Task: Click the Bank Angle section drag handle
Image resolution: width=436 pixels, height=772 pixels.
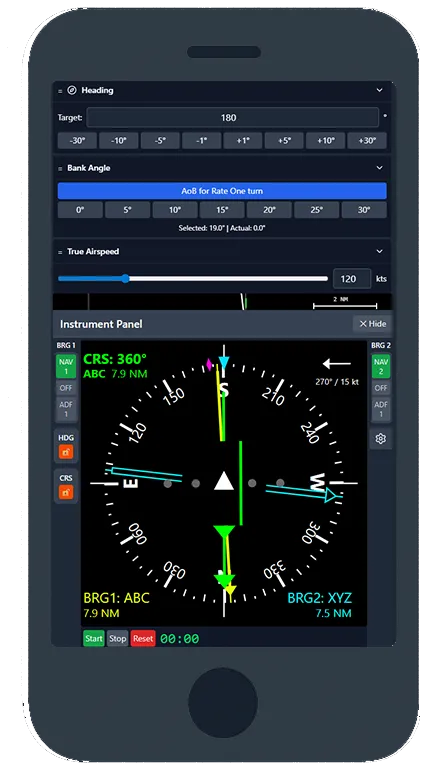Action: click(x=61, y=168)
